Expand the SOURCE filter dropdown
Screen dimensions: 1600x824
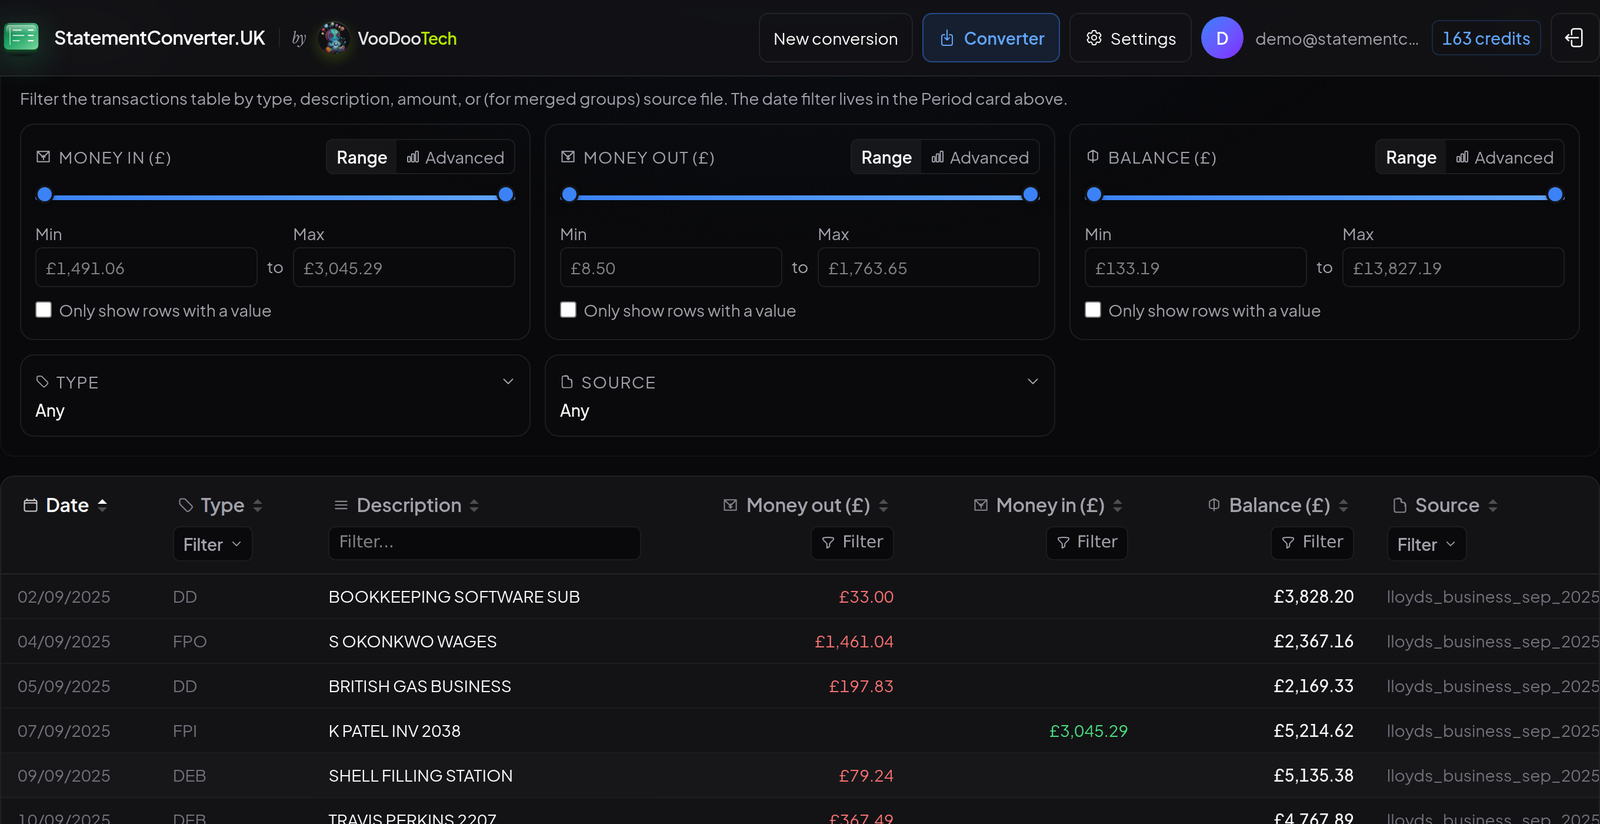(x=800, y=396)
